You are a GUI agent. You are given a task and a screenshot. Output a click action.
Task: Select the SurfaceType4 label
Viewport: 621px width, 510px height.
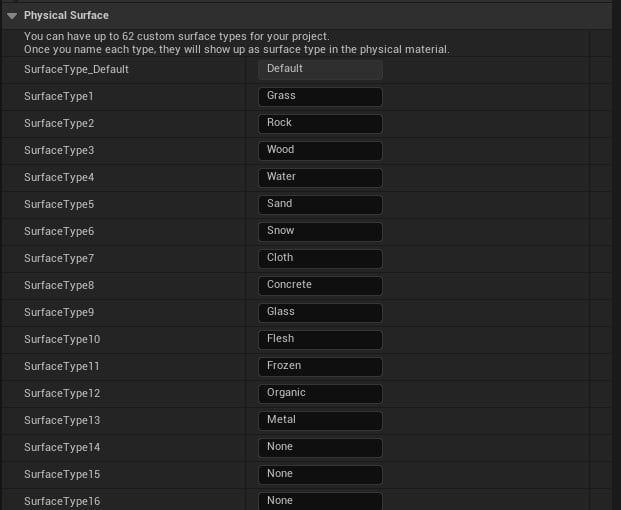(59, 177)
